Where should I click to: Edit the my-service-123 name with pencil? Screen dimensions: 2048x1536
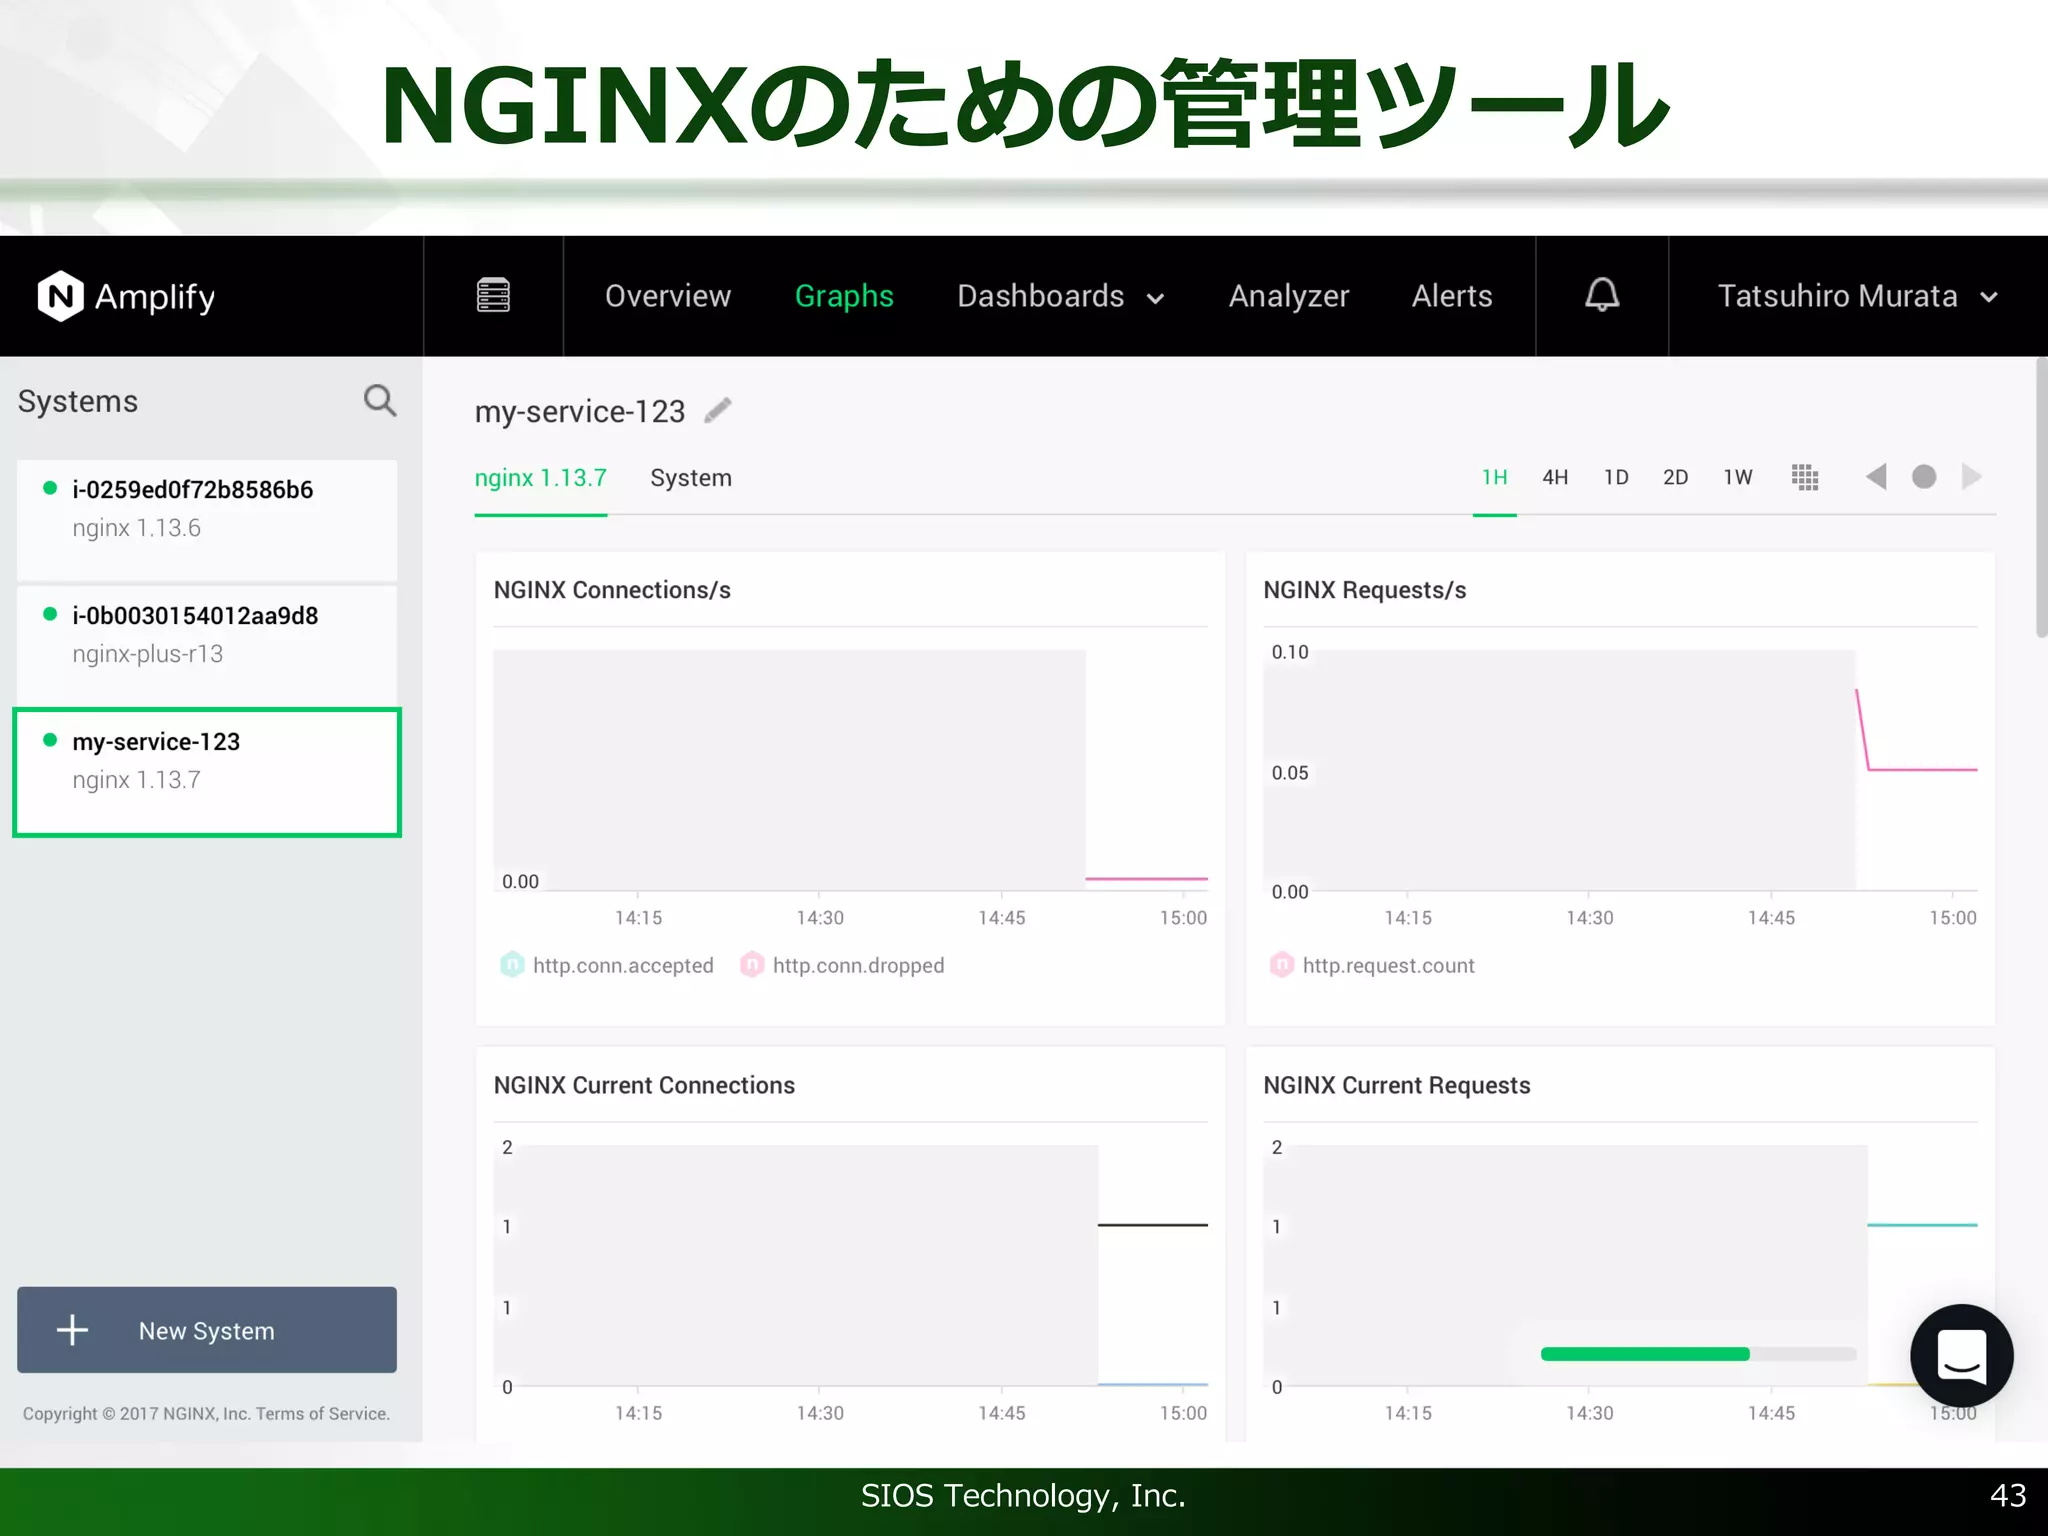coord(718,411)
